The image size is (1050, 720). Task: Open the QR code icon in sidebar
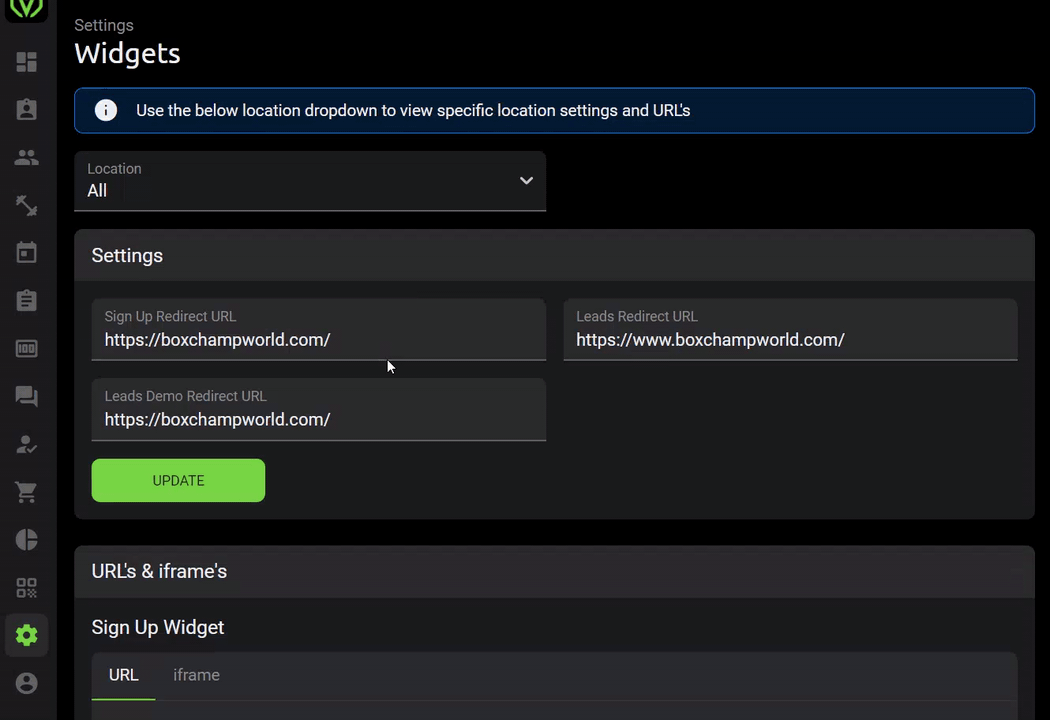26,587
